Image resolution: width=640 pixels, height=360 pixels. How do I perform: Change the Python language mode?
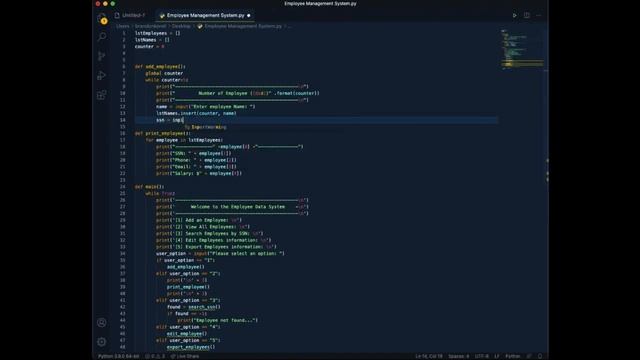coord(513,356)
